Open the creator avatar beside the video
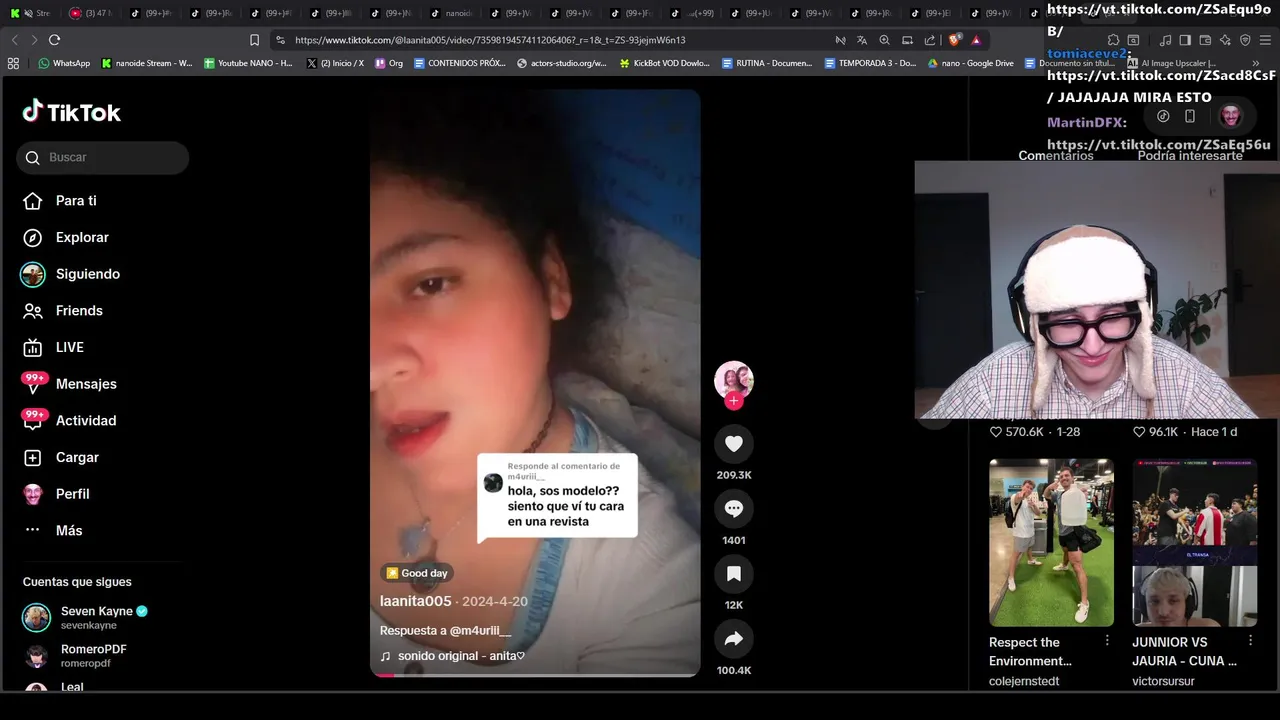This screenshot has width=1280, height=720. pos(733,380)
